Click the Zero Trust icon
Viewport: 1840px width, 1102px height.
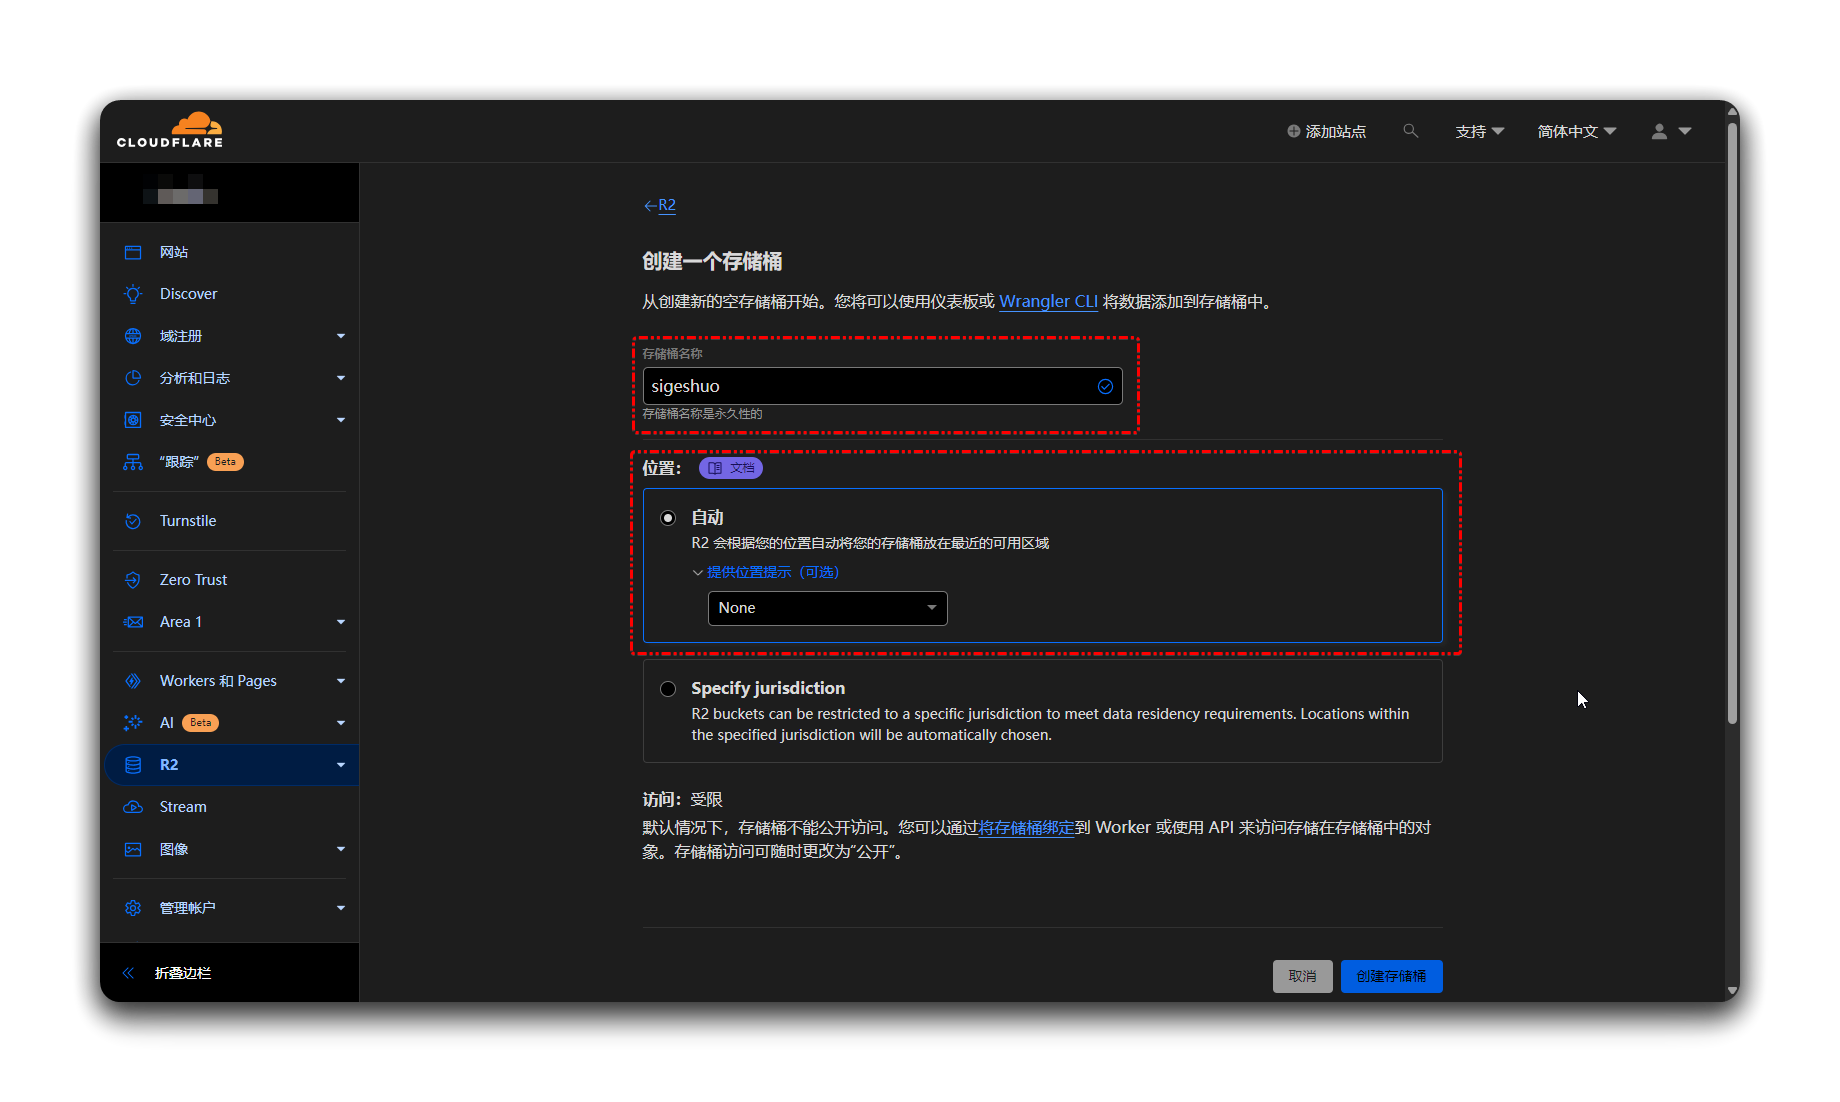coord(133,580)
